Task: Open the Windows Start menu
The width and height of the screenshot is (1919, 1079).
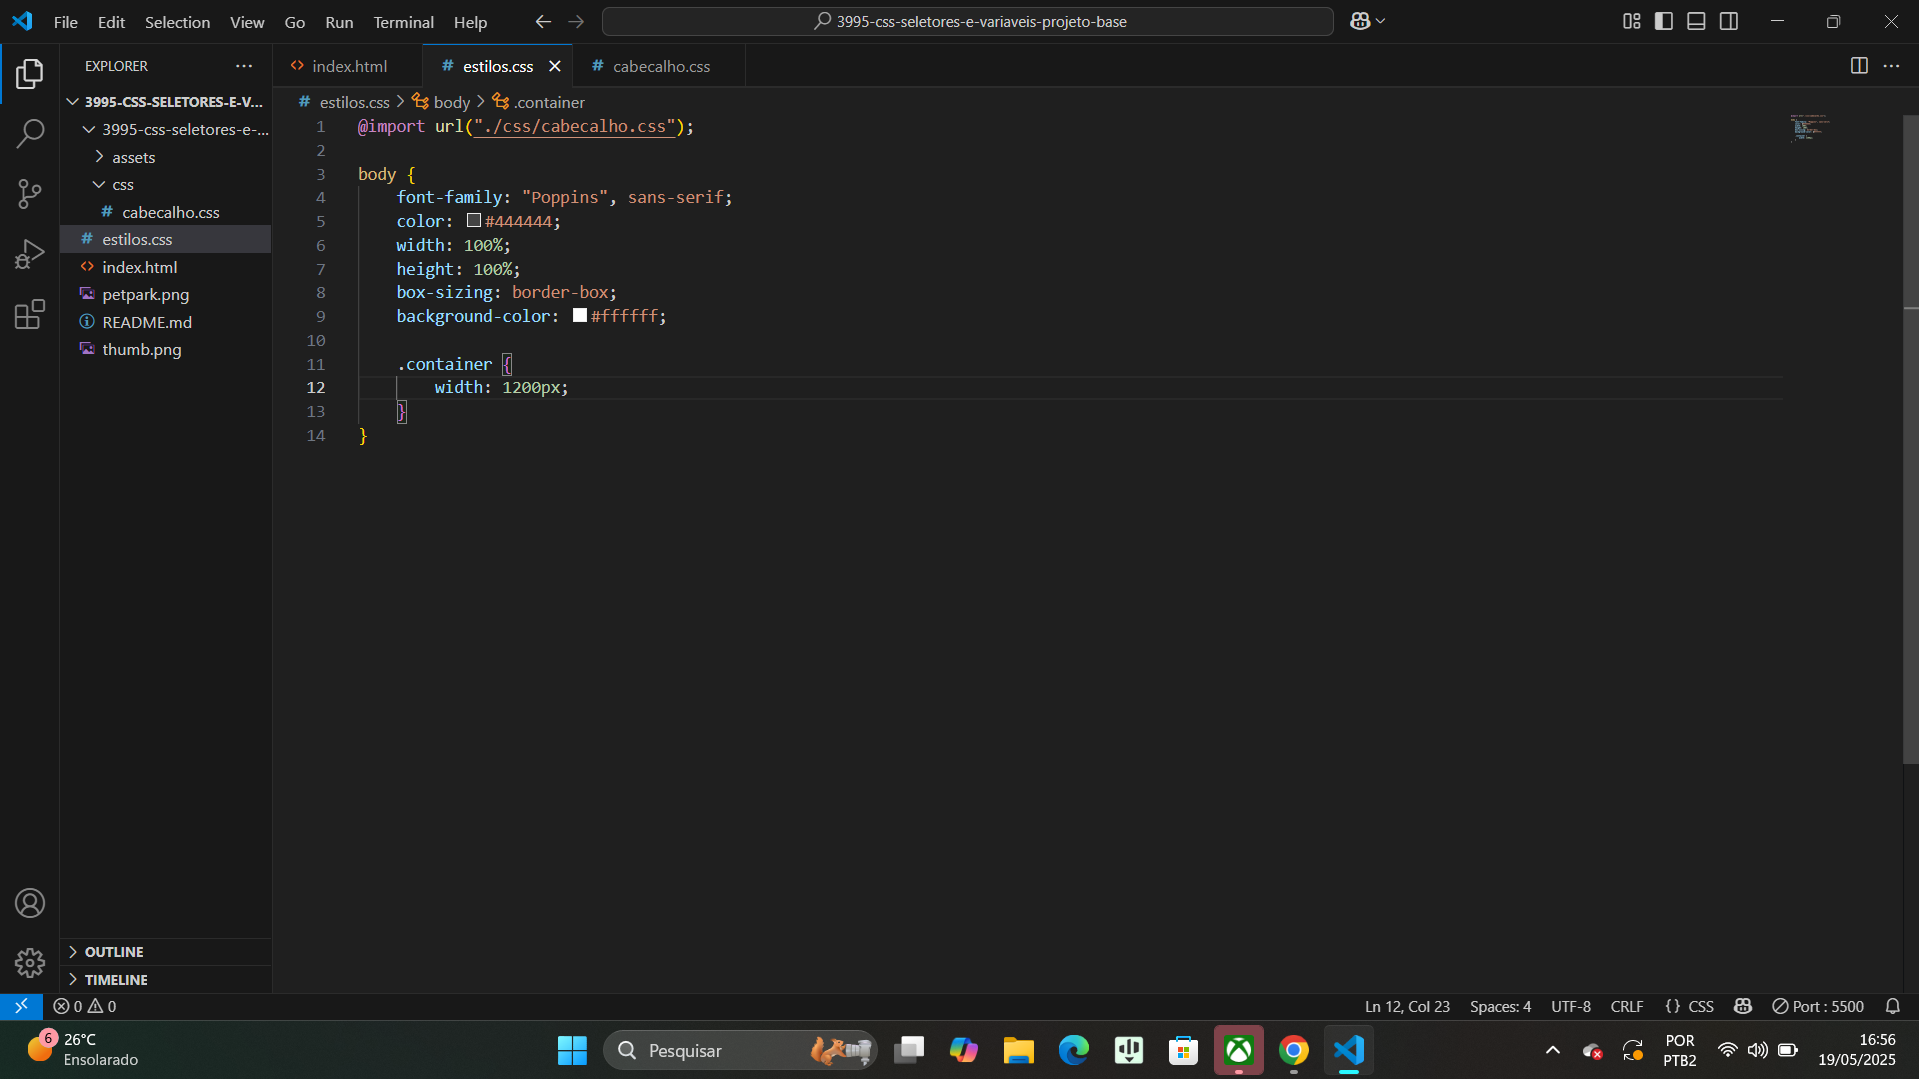Action: [x=572, y=1051]
